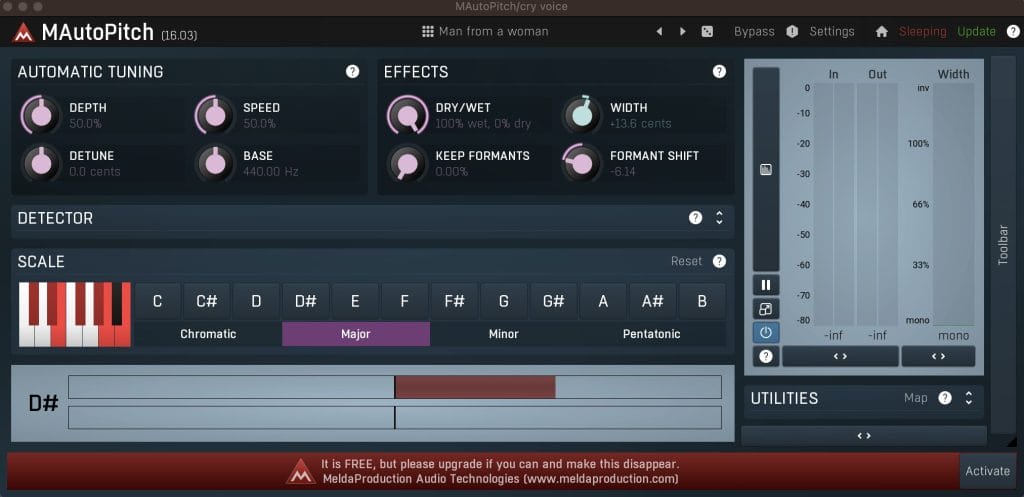Go to the next preset arrow
The image size is (1024, 497).
click(x=683, y=32)
